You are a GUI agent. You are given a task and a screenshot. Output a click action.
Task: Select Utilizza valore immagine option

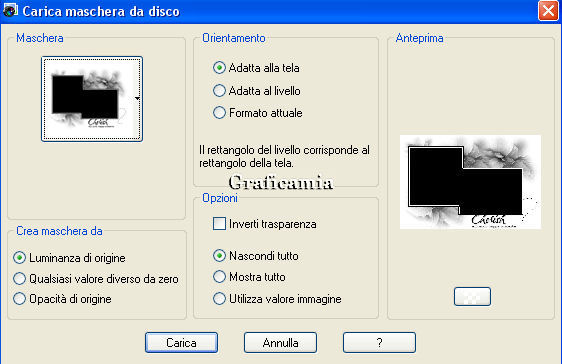(277, 298)
